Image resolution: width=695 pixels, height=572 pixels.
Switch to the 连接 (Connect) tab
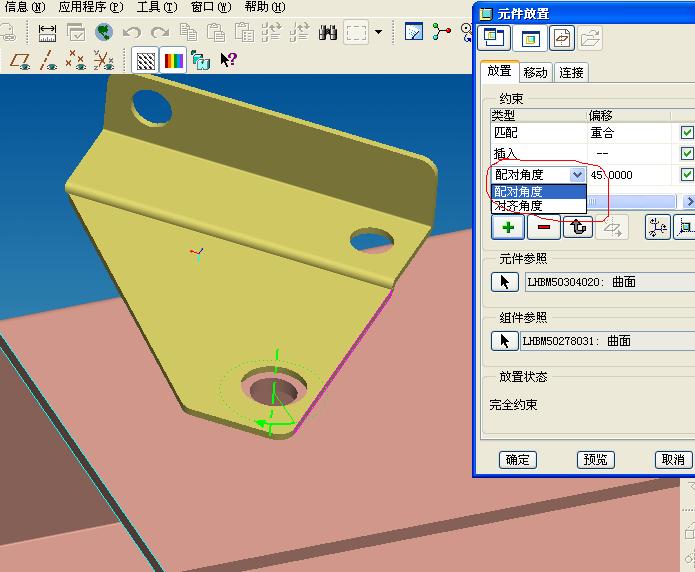point(571,73)
